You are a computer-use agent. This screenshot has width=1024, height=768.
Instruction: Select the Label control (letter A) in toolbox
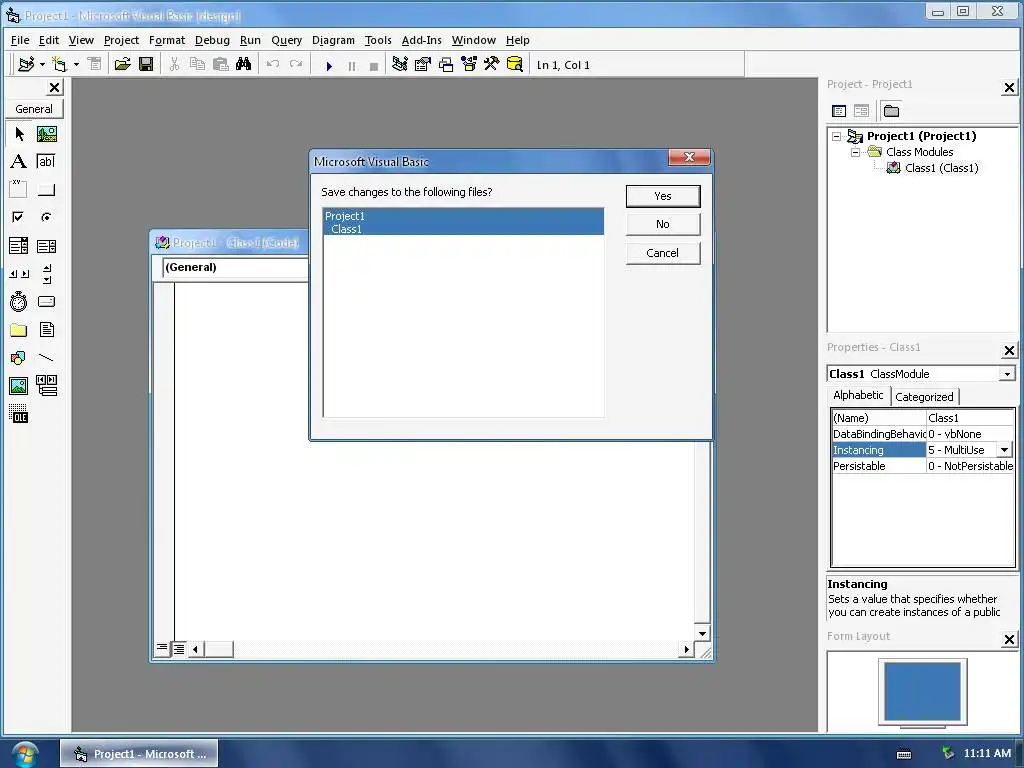click(19, 161)
